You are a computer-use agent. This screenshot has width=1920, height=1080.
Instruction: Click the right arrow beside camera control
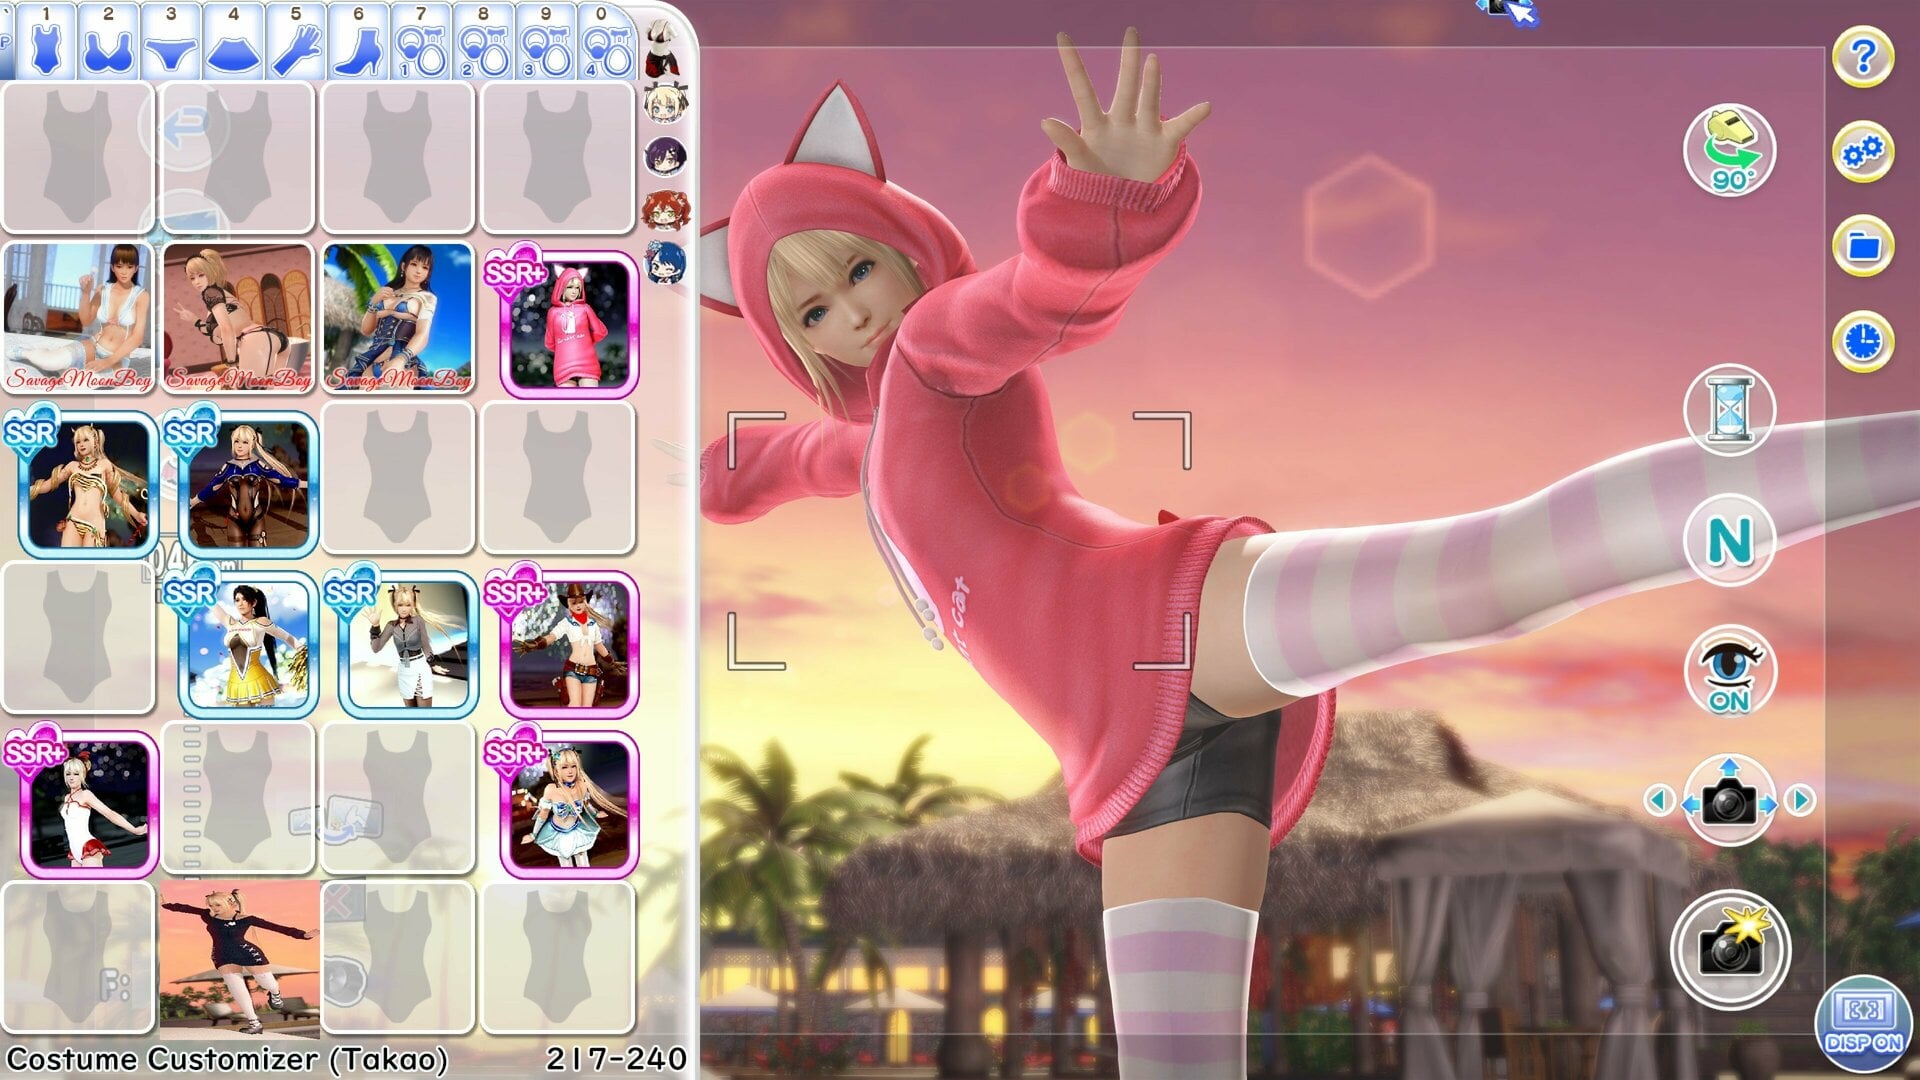tap(1800, 800)
